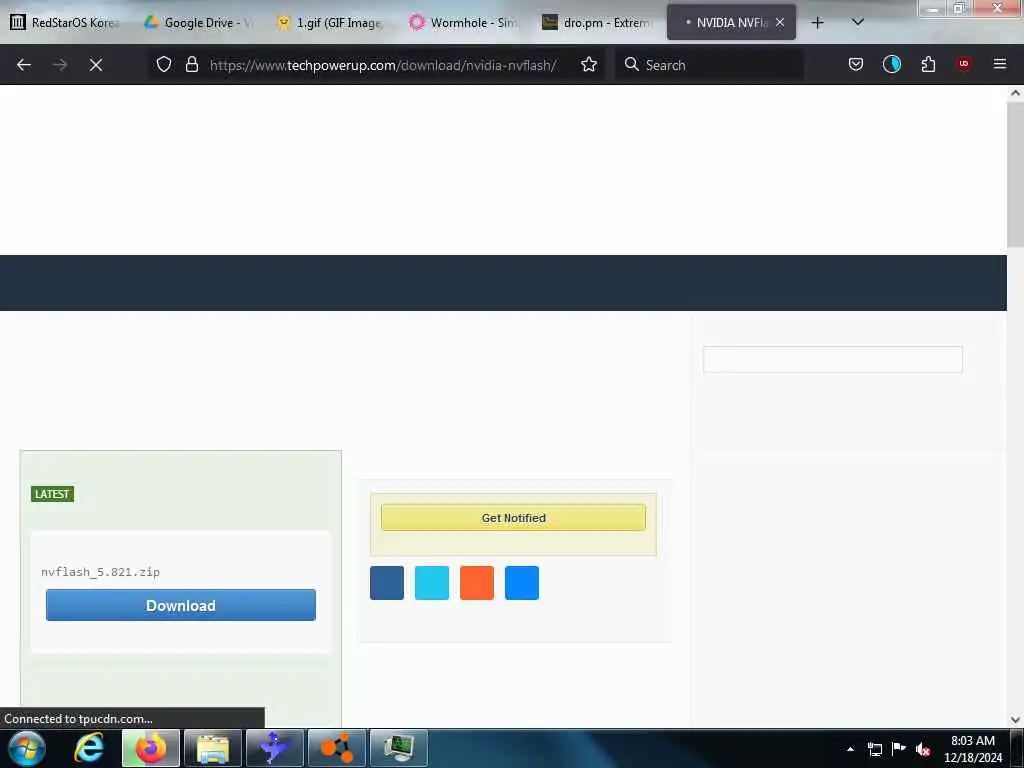The height and width of the screenshot is (768, 1024).
Task: Open the orange nodes taskbar app
Action: click(x=337, y=748)
